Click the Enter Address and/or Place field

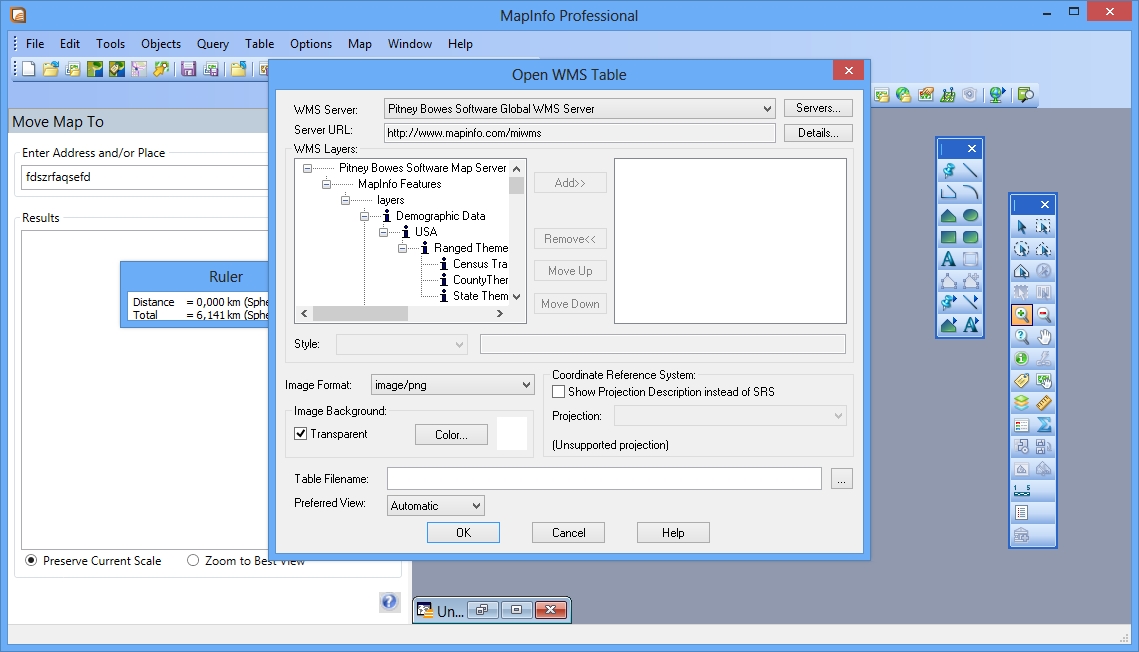(145, 177)
